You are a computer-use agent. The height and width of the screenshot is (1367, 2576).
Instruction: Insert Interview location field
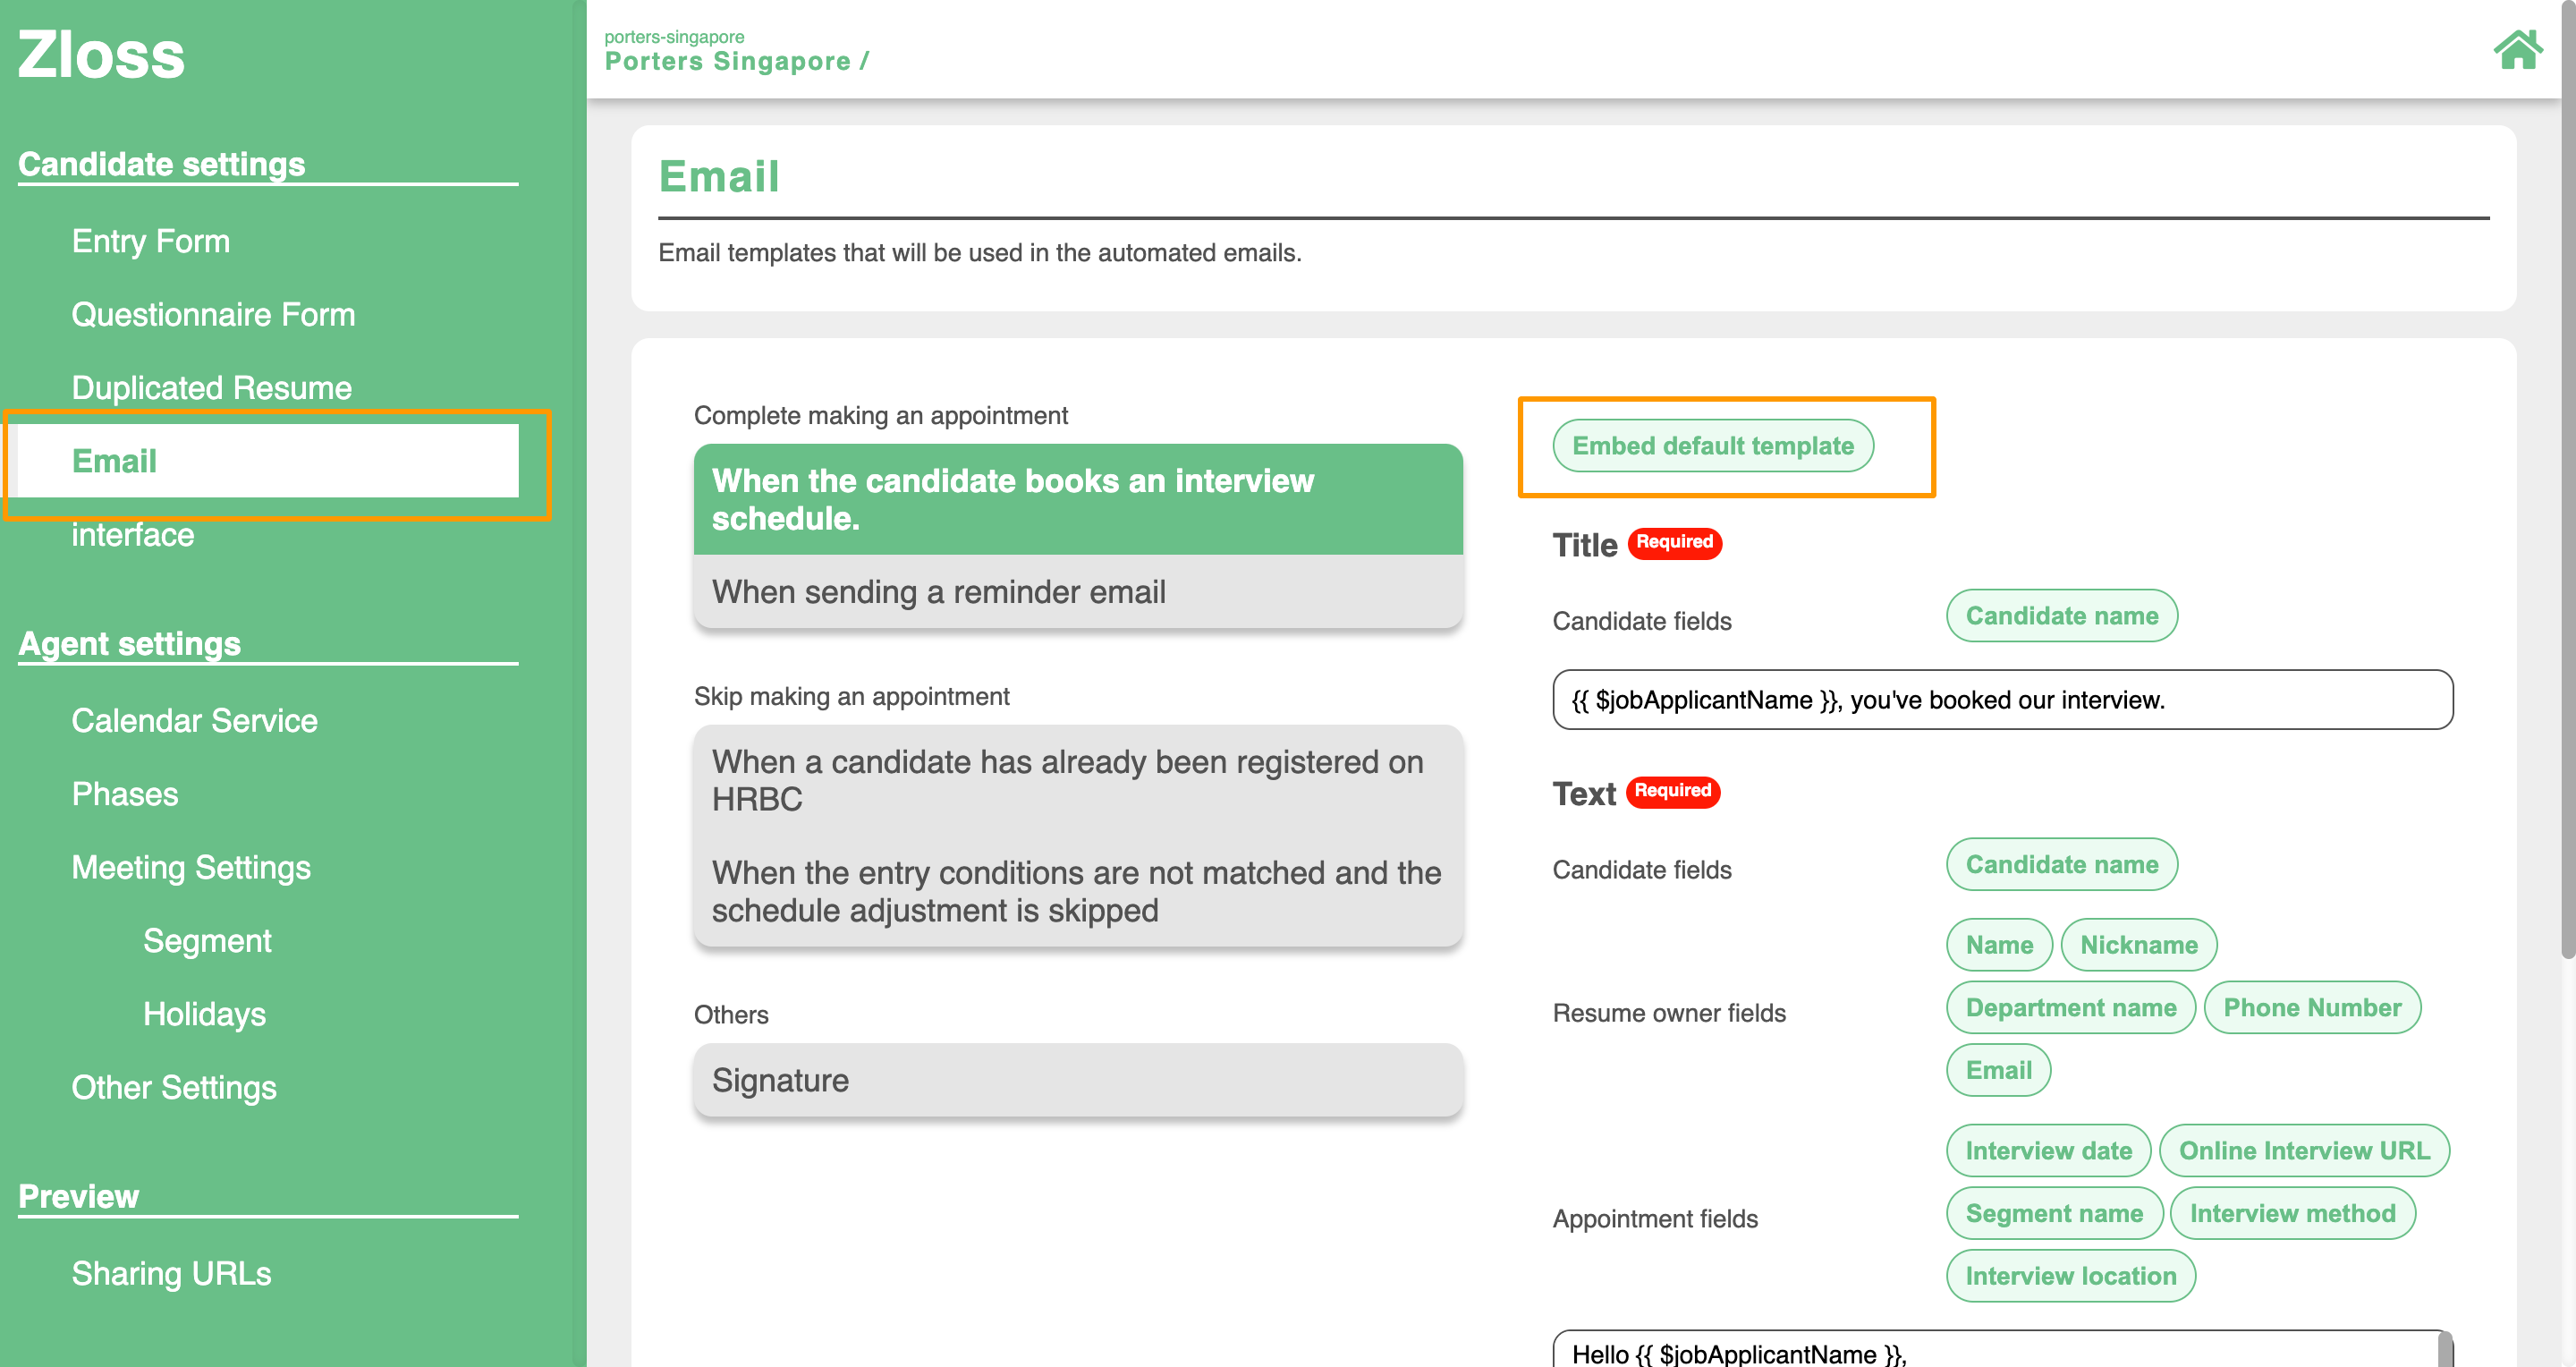click(x=2070, y=1276)
